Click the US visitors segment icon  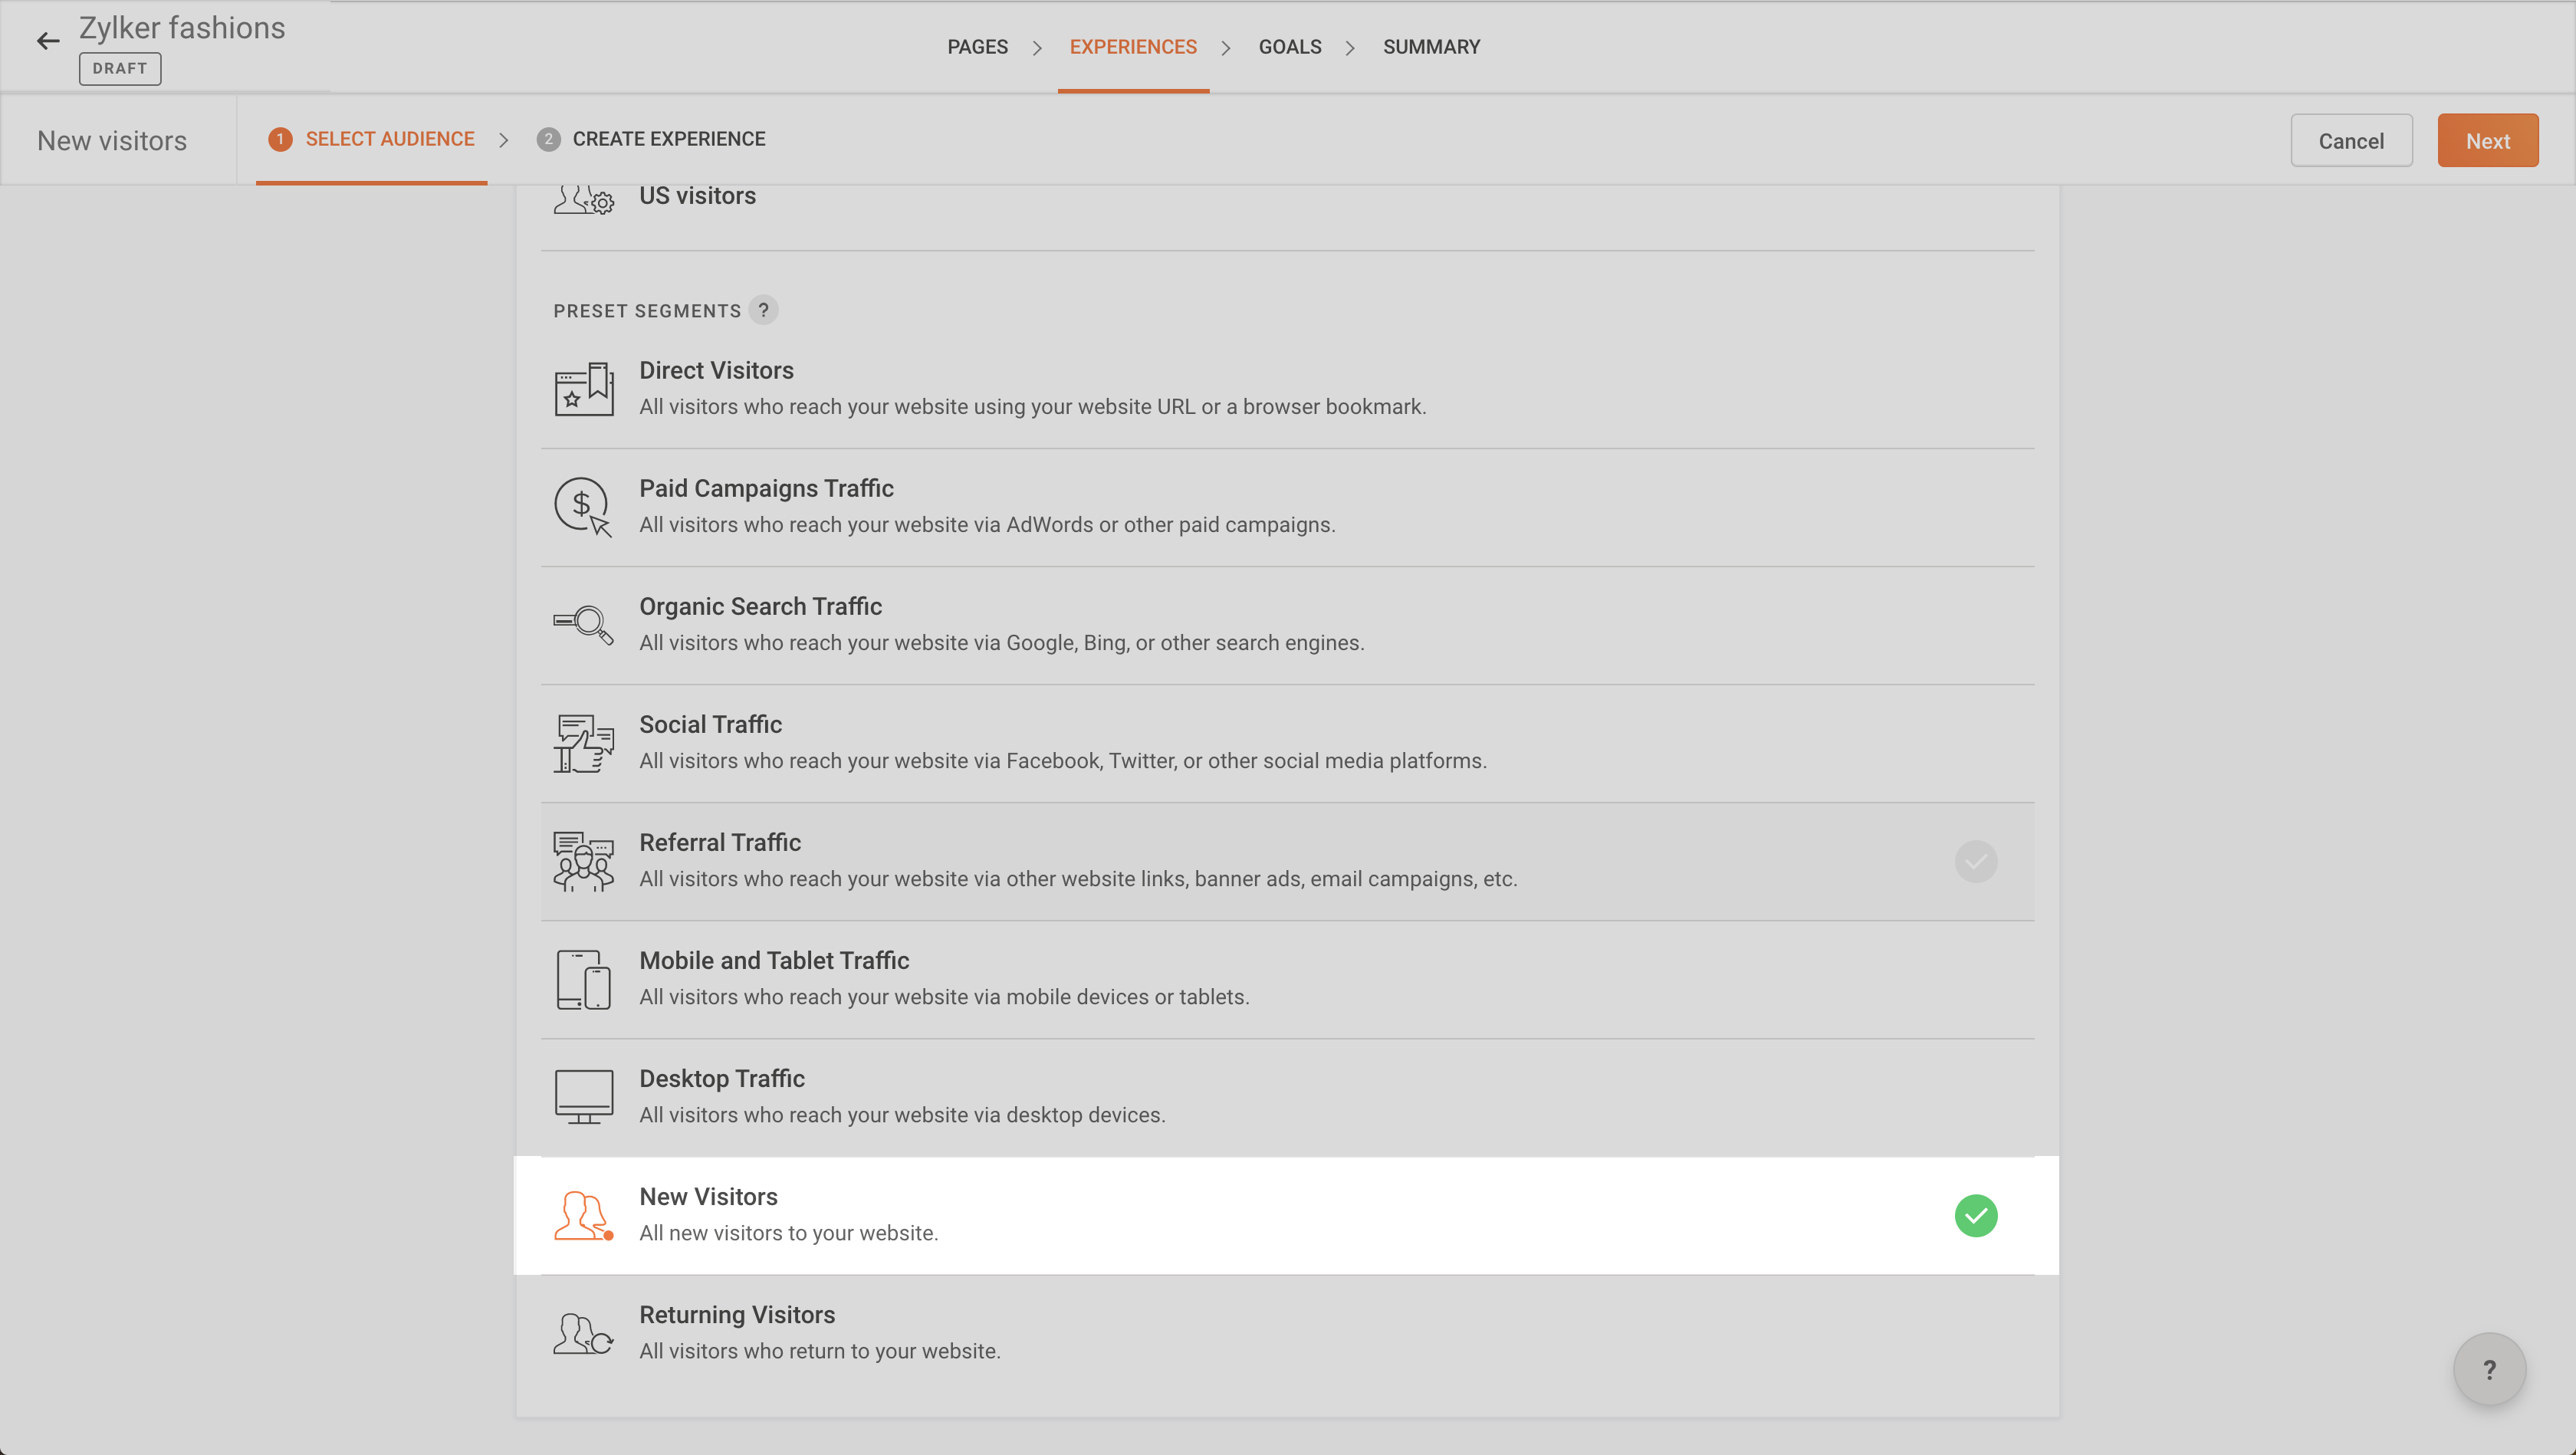(x=584, y=199)
